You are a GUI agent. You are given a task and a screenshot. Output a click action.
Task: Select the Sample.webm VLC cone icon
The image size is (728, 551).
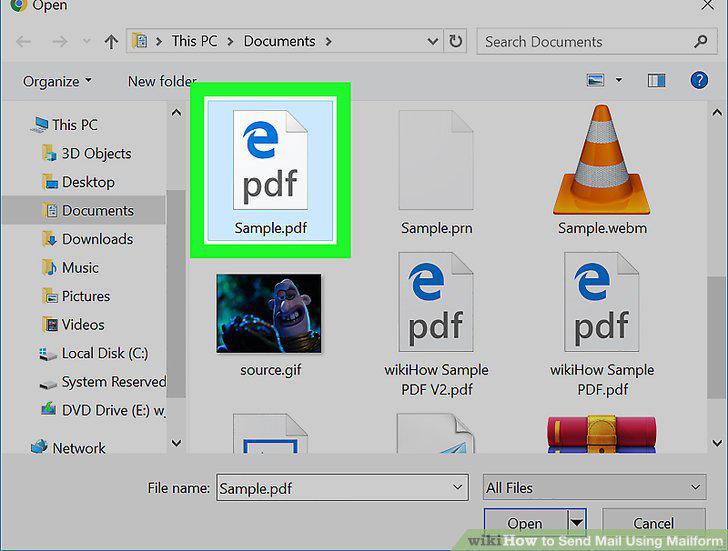(602, 159)
